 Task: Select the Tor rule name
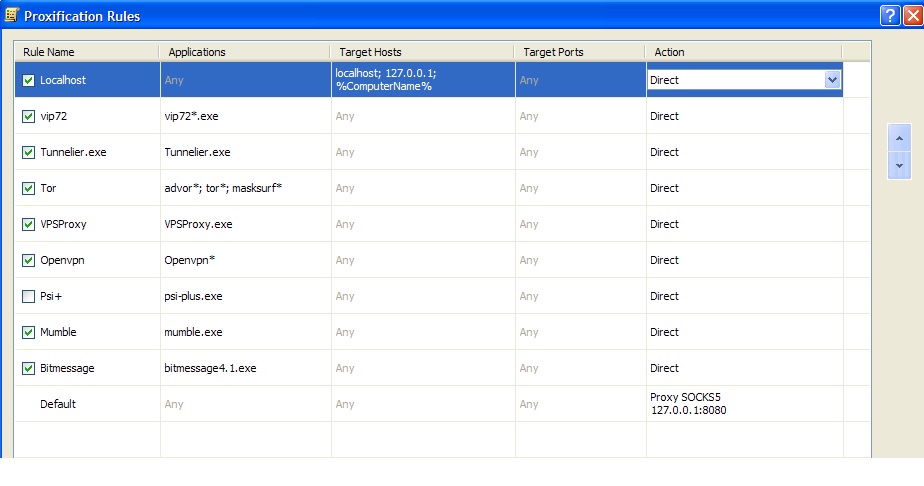pos(48,188)
